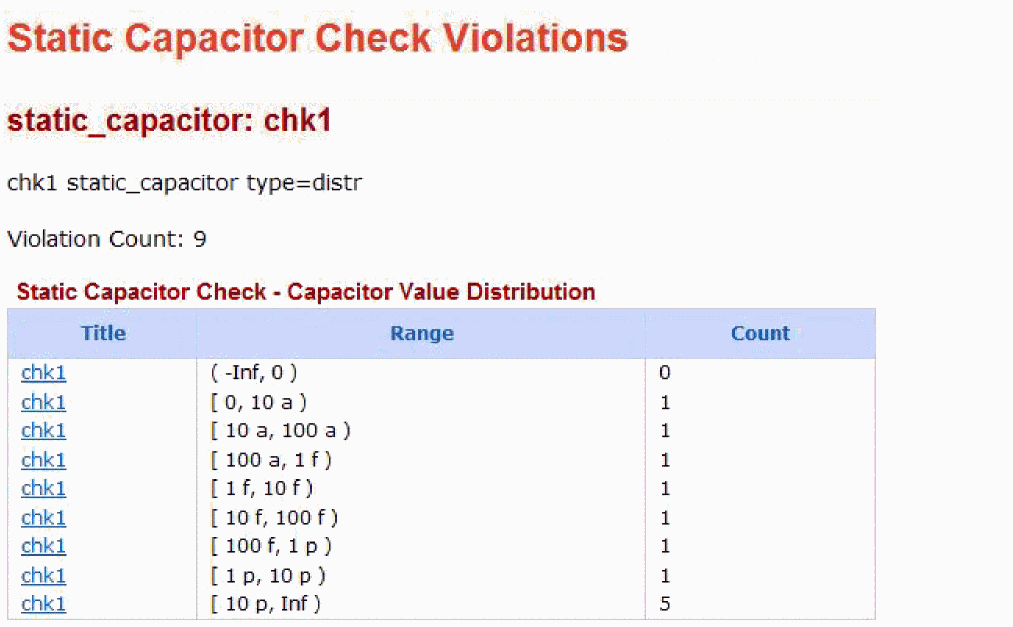Click the ( -Inf, 0 ) range cell
This screenshot has width=1013, height=627.
[254, 373]
